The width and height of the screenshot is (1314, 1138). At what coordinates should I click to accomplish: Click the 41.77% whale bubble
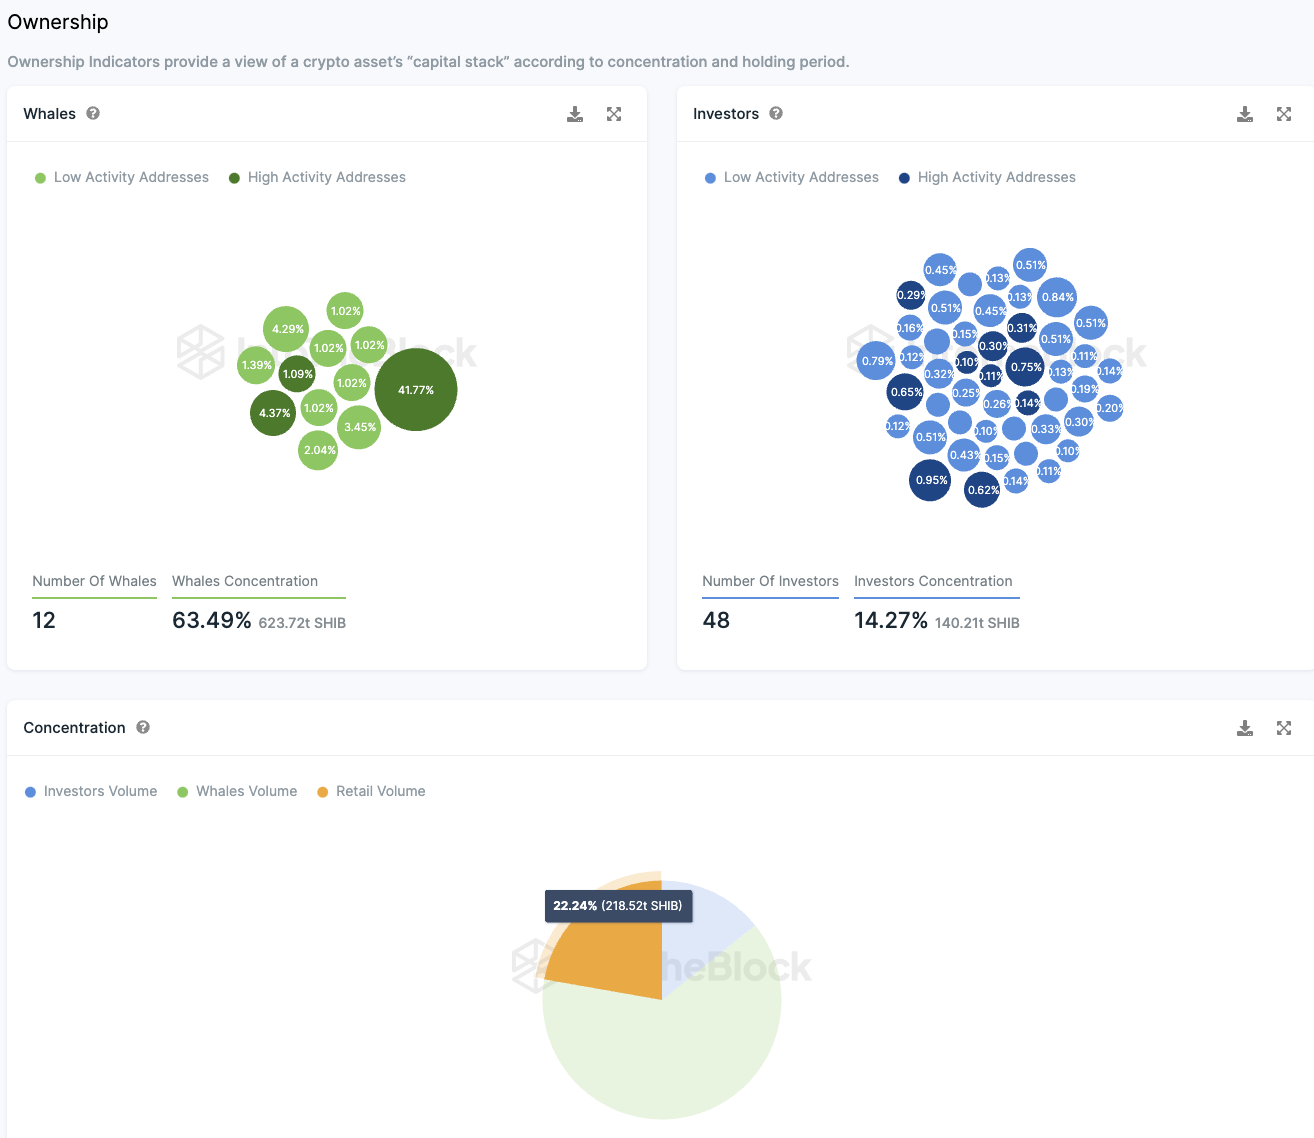[416, 390]
